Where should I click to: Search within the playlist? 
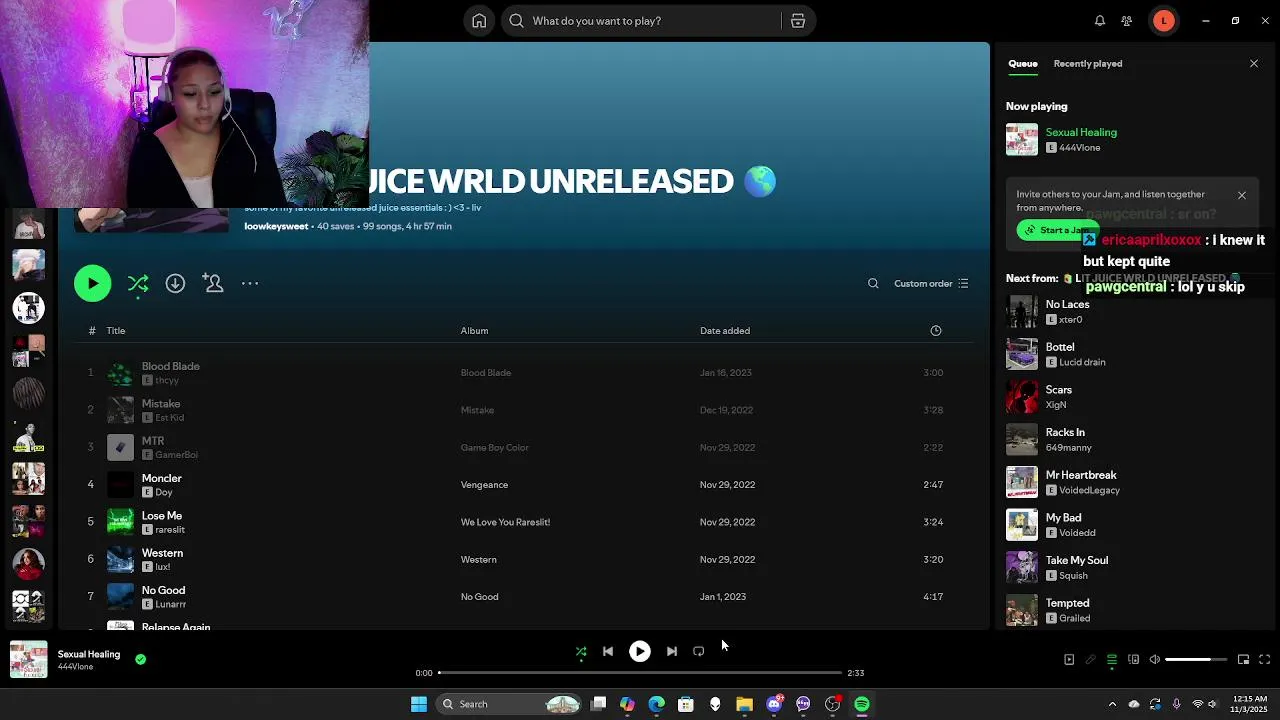click(x=873, y=284)
